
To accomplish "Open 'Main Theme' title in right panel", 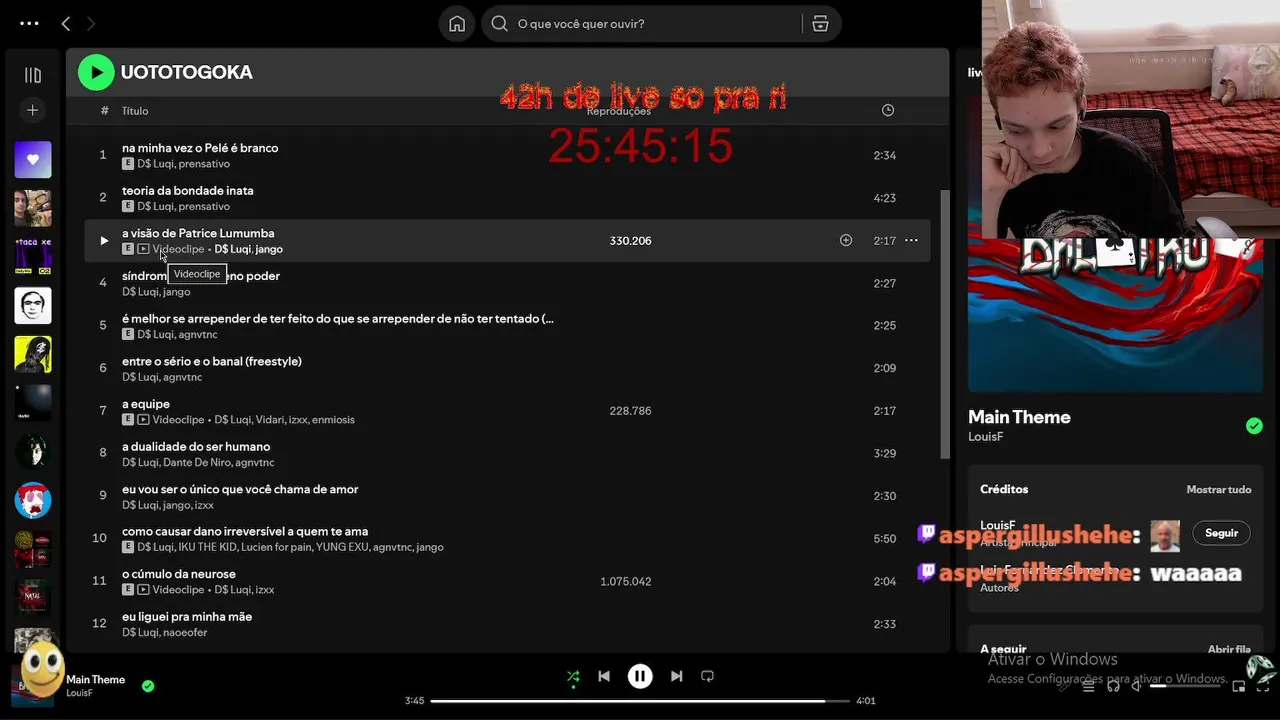I will 1019,417.
